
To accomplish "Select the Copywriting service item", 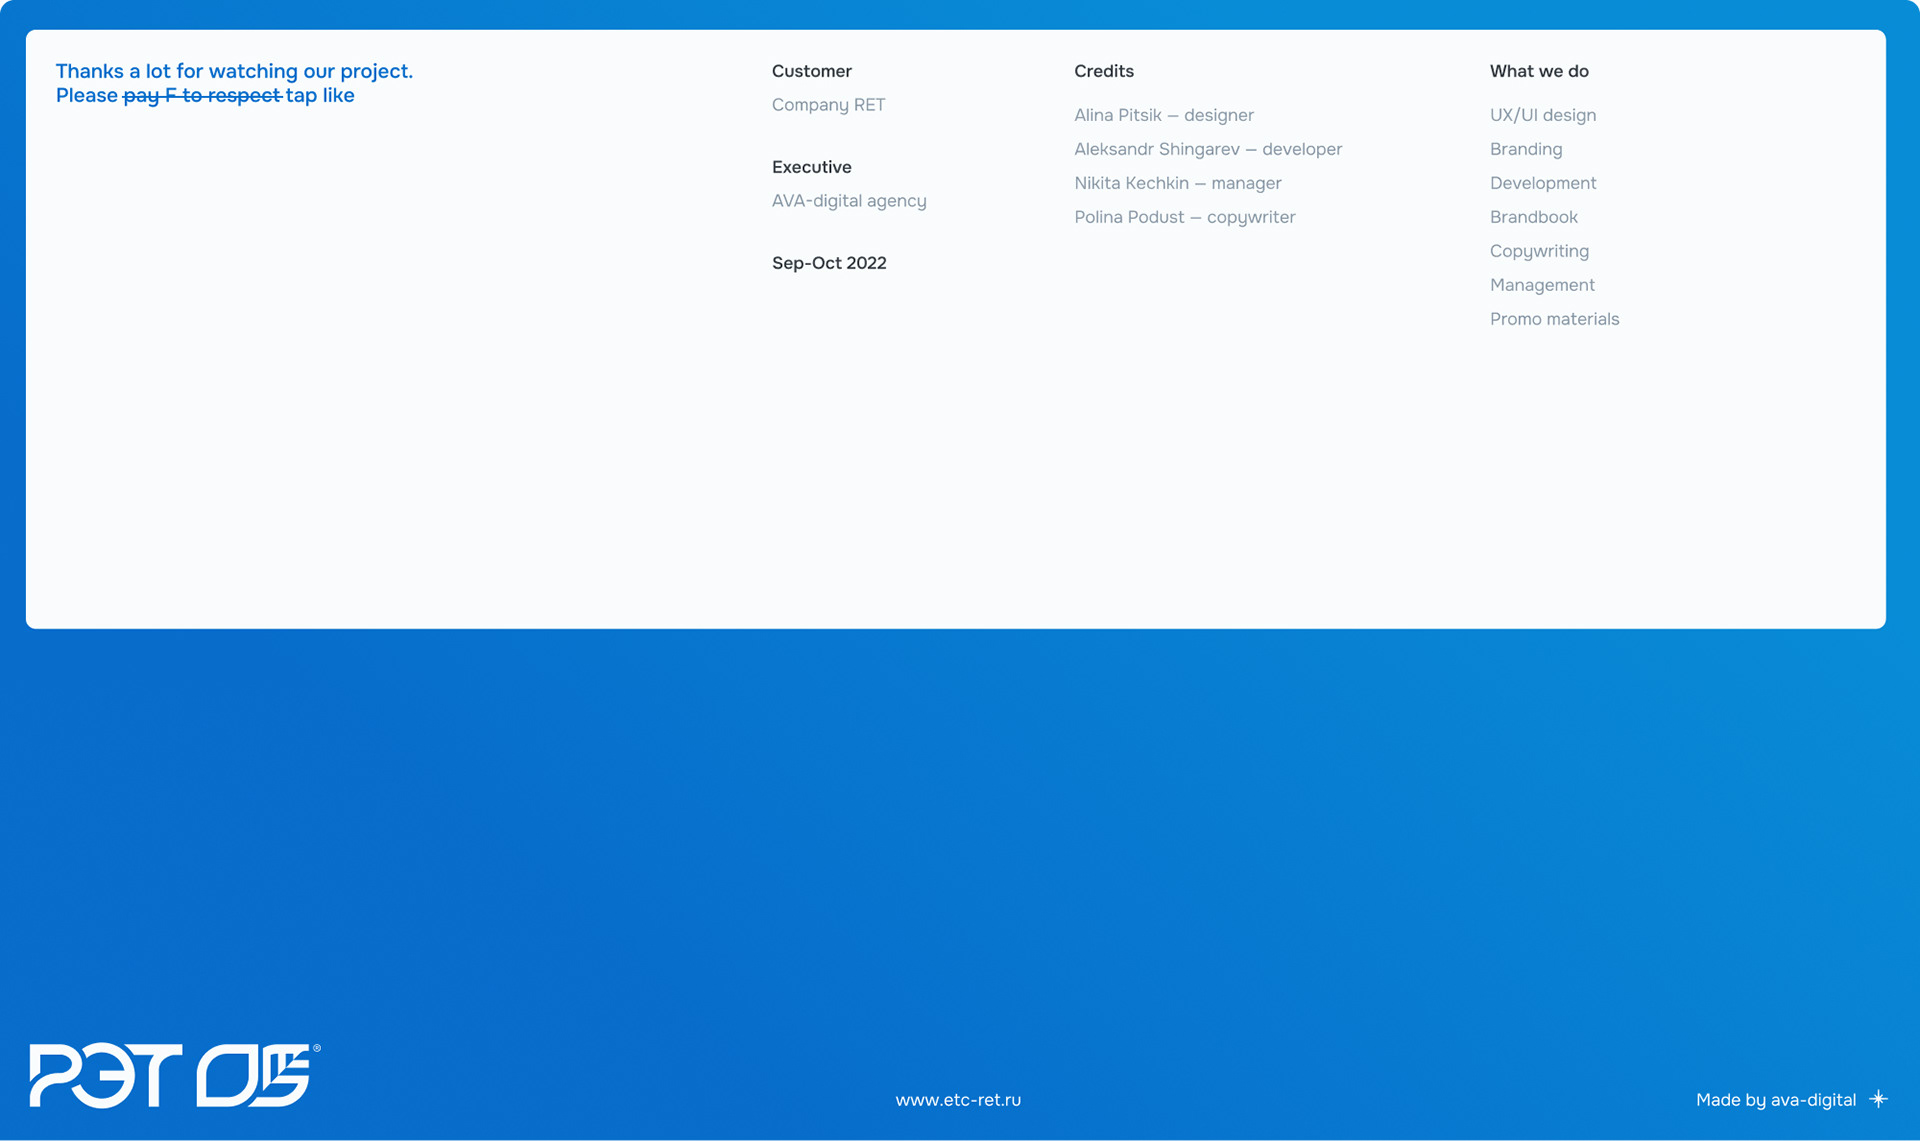I will 1538,251.
